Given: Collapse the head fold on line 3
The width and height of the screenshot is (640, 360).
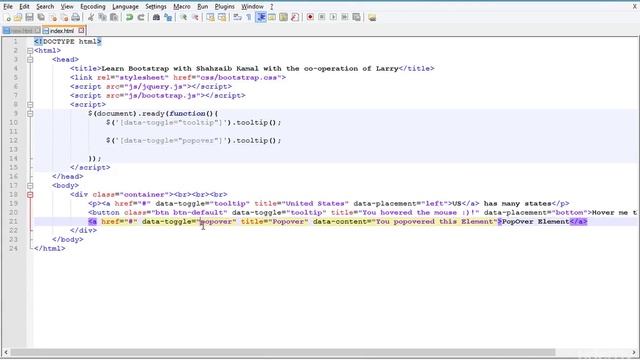Looking at the screenshot, I should [30, 60].
